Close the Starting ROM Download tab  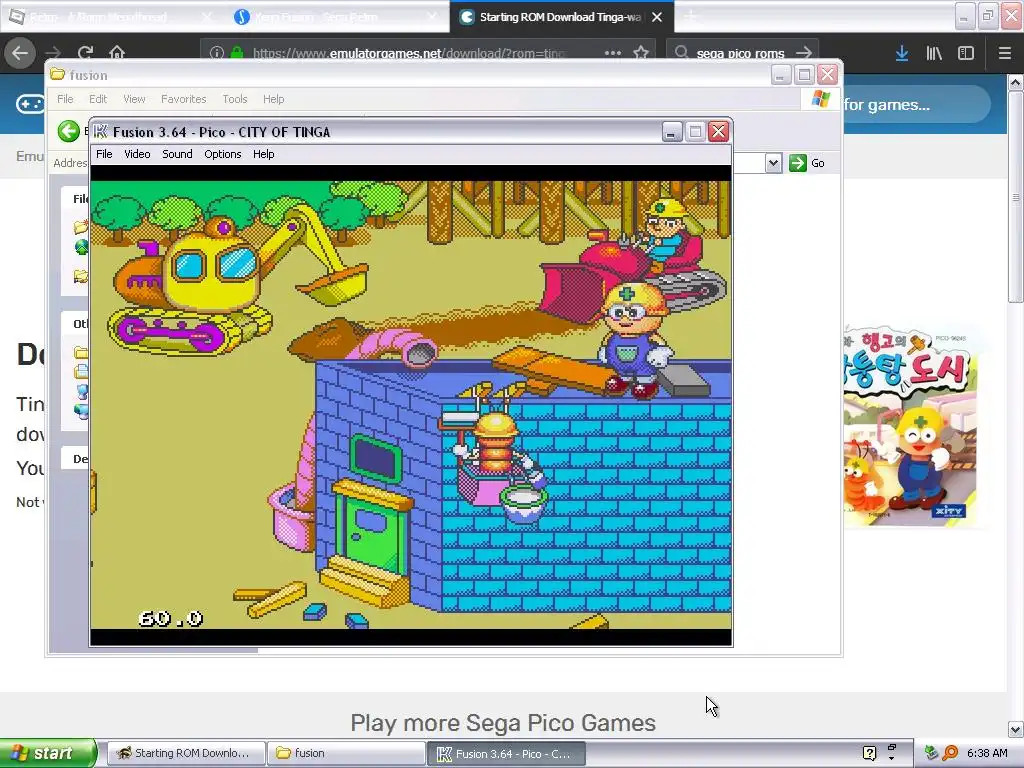(x=657, y=17)
